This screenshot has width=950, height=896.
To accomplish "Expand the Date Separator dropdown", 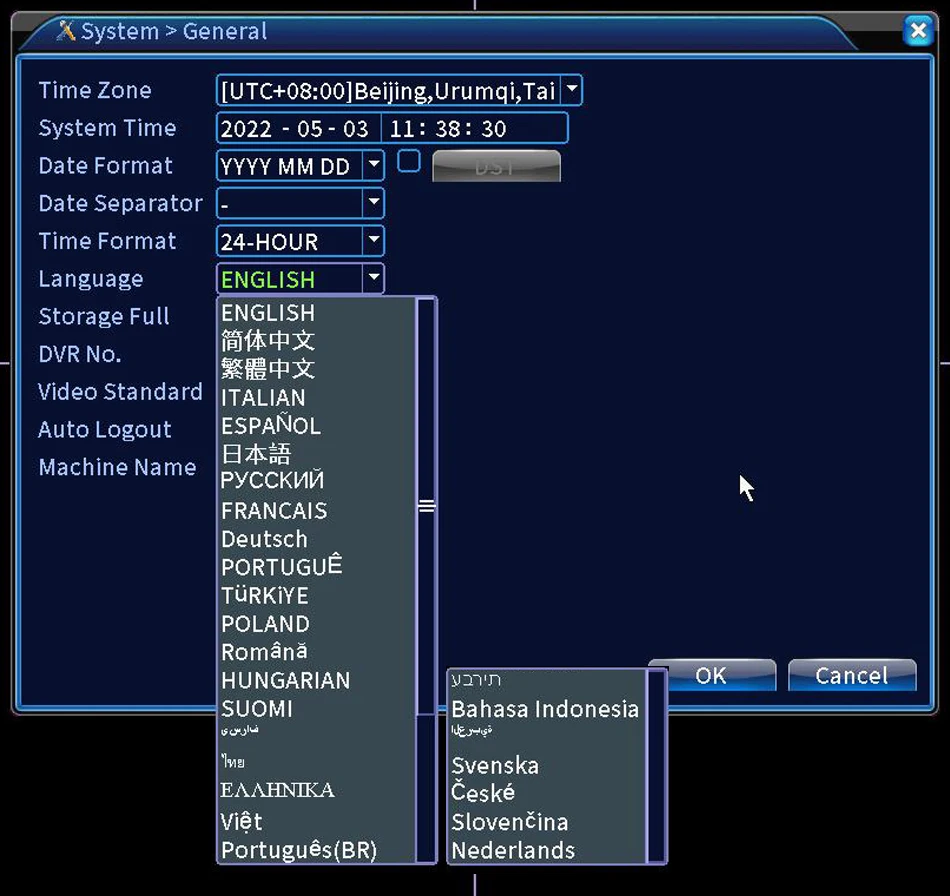I will tap(373, 204).
